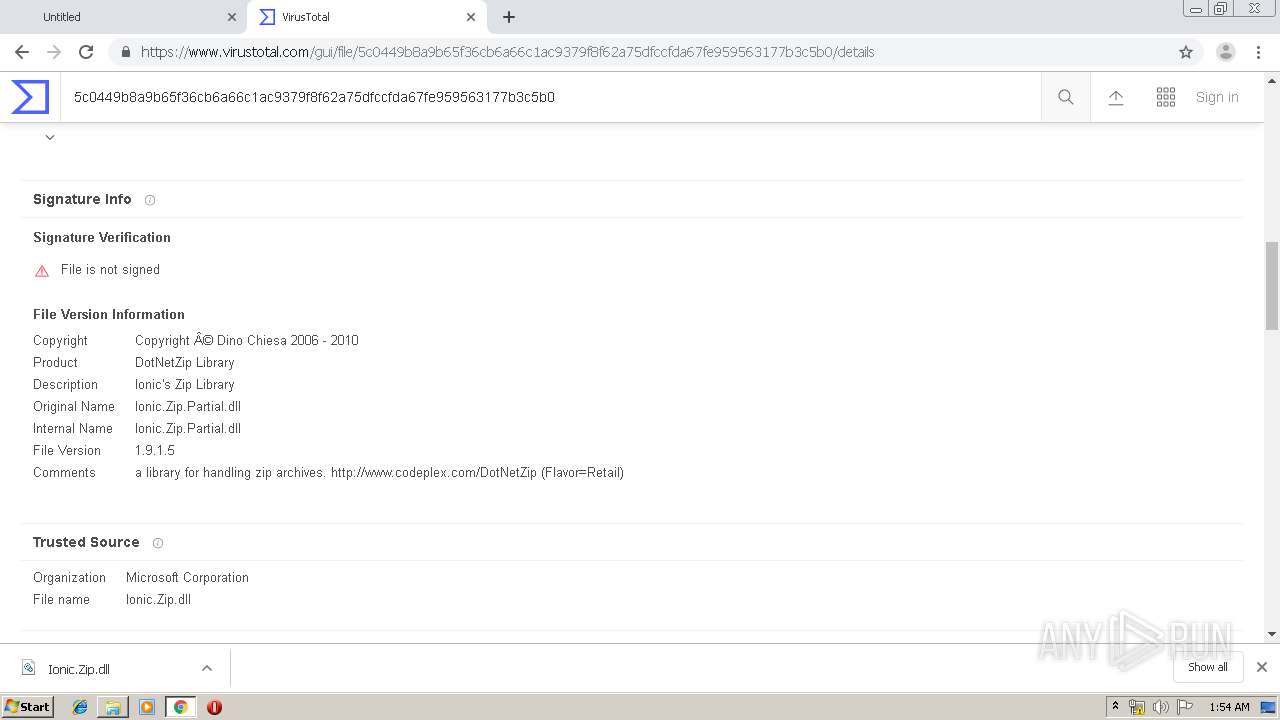Open media player taskbar icon
The width and height of the screenshot is (1280, 720).
[147, 707]
